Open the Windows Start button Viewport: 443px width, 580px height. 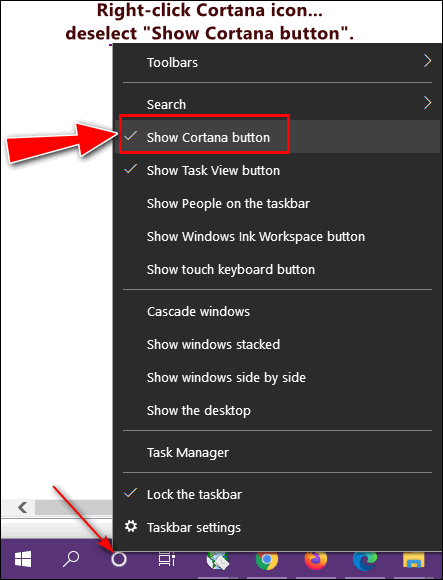23,559
